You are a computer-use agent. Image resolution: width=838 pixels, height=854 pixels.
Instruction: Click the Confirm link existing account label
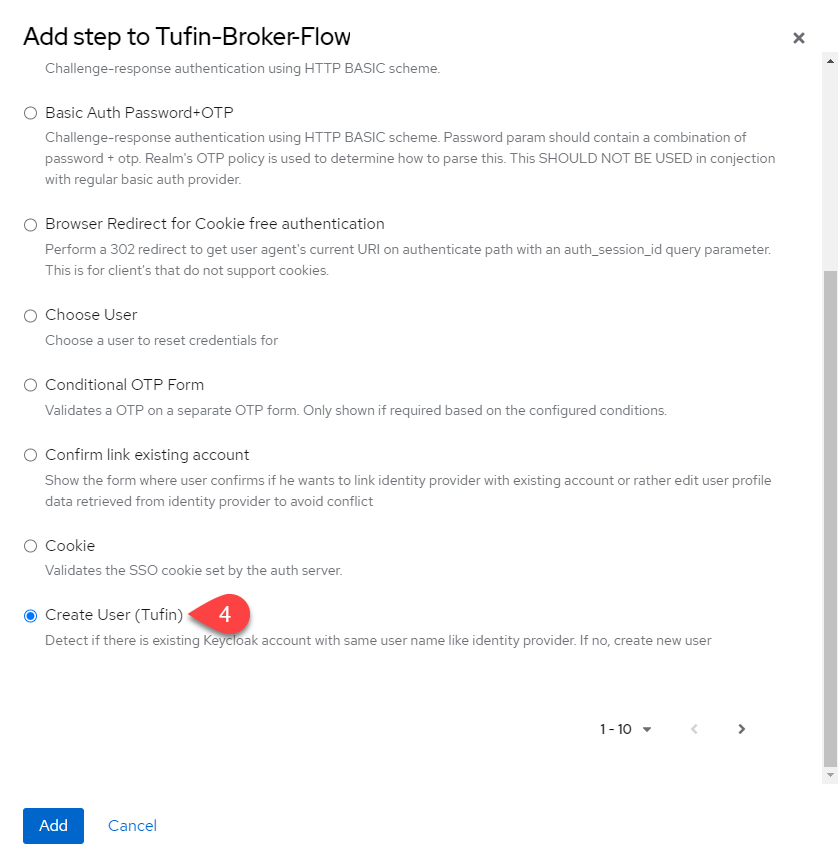coord(147,455)
